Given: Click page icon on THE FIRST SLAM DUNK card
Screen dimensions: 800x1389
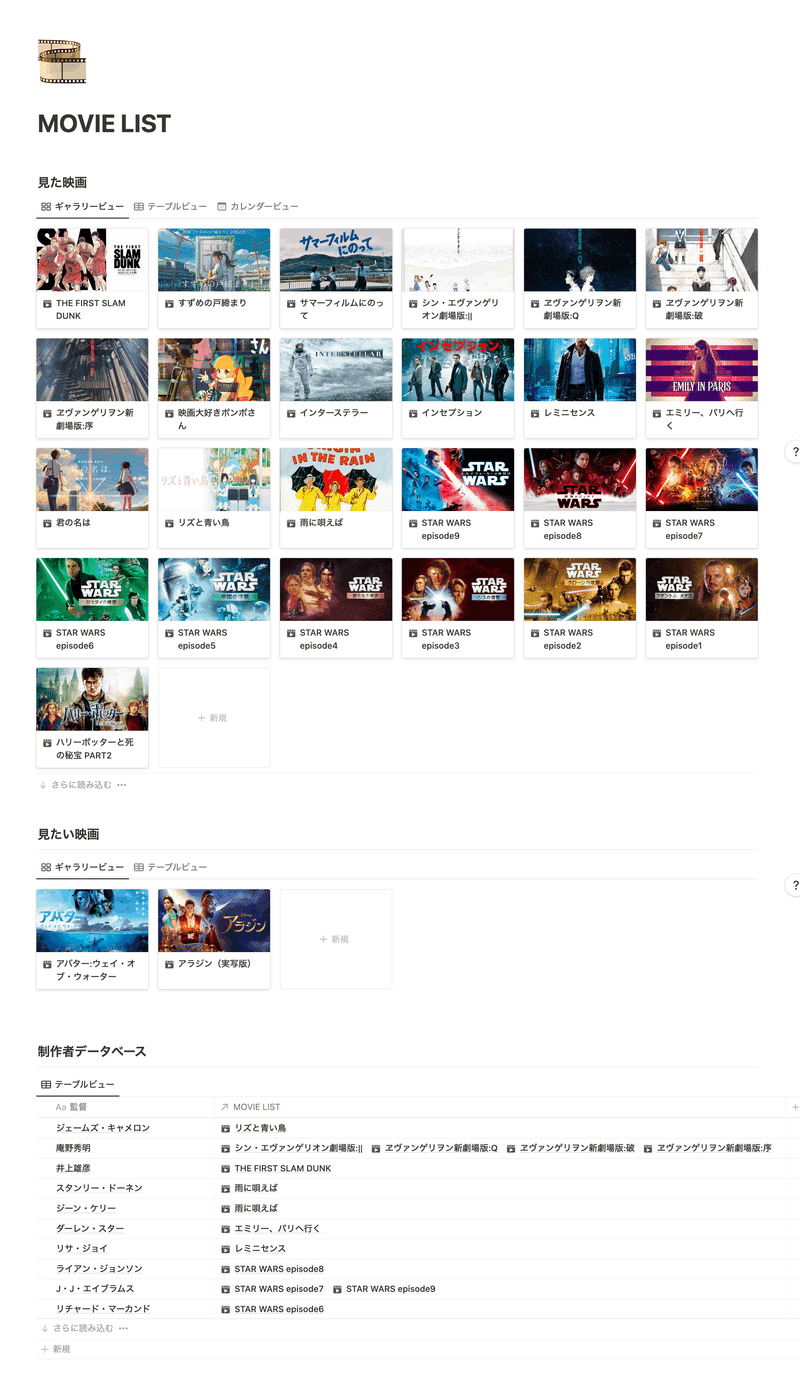Looking at the screenshot, I should pos(47,303).
